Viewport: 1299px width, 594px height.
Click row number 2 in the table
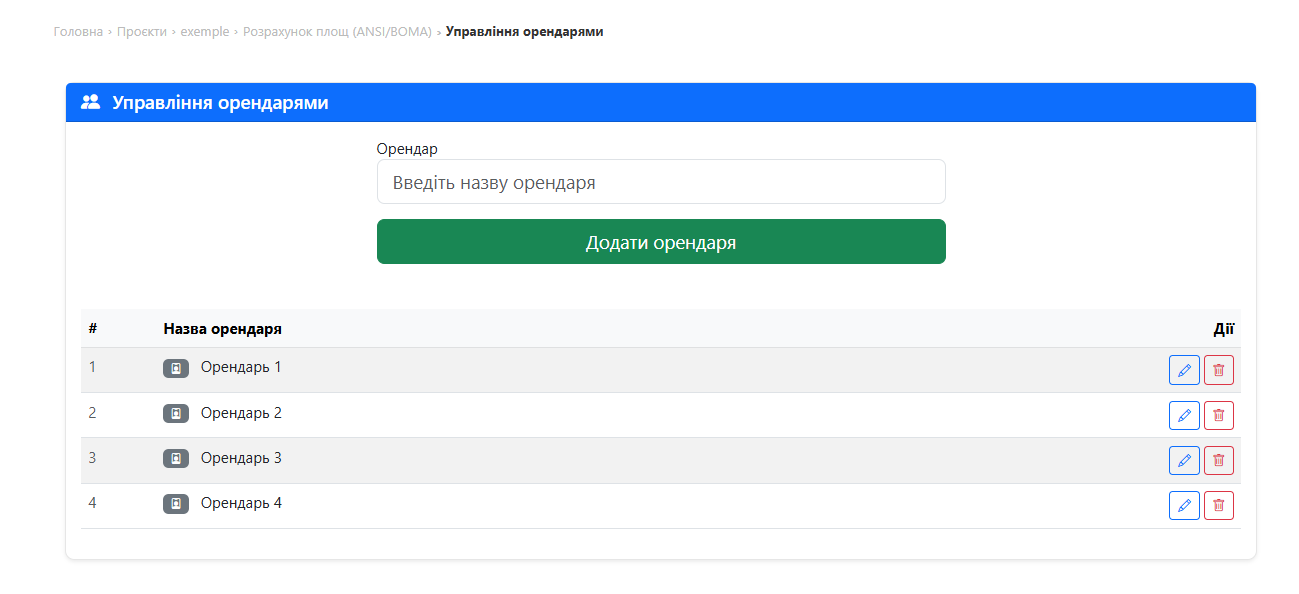(x=93, y=412)
